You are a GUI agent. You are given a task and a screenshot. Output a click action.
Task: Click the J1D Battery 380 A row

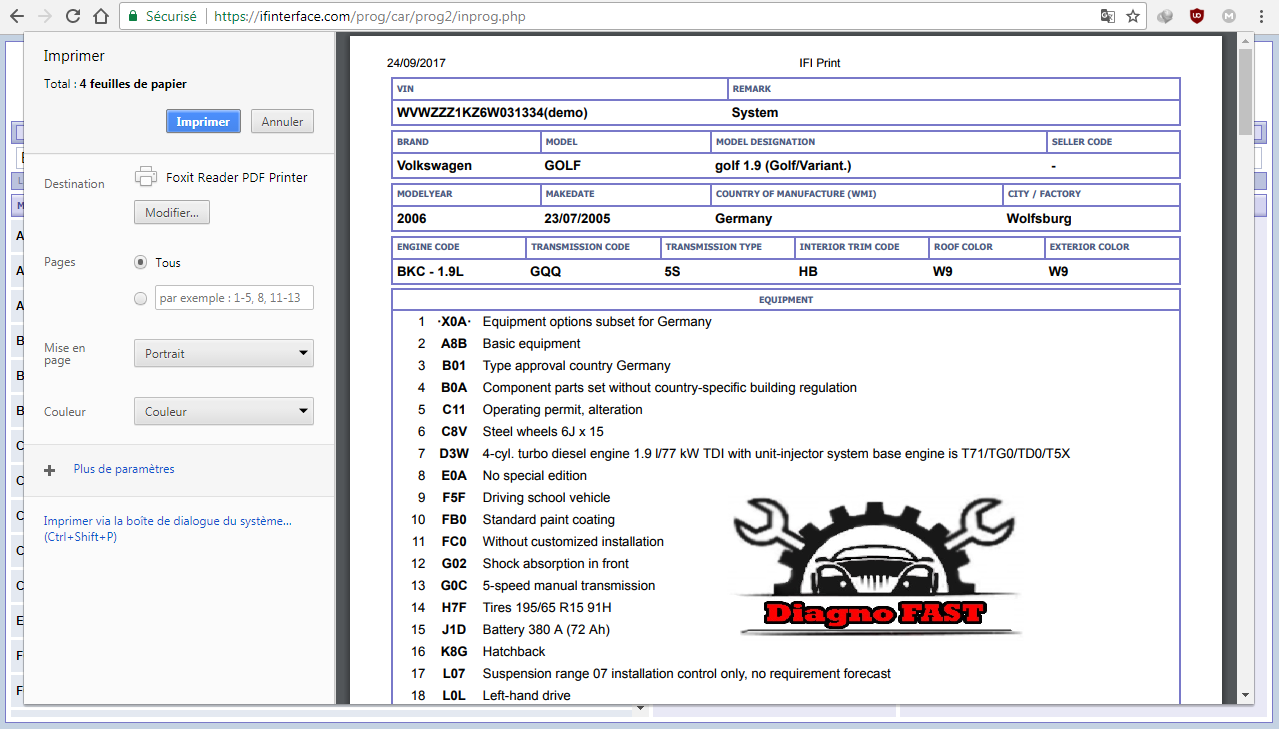(510, 630)
